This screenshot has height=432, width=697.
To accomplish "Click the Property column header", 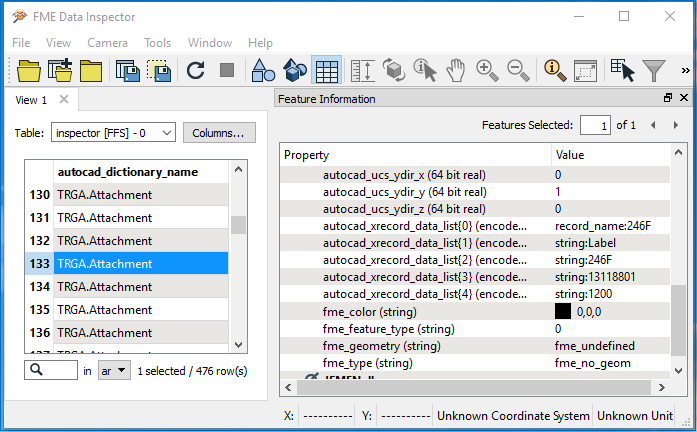I will click(416, 155).
